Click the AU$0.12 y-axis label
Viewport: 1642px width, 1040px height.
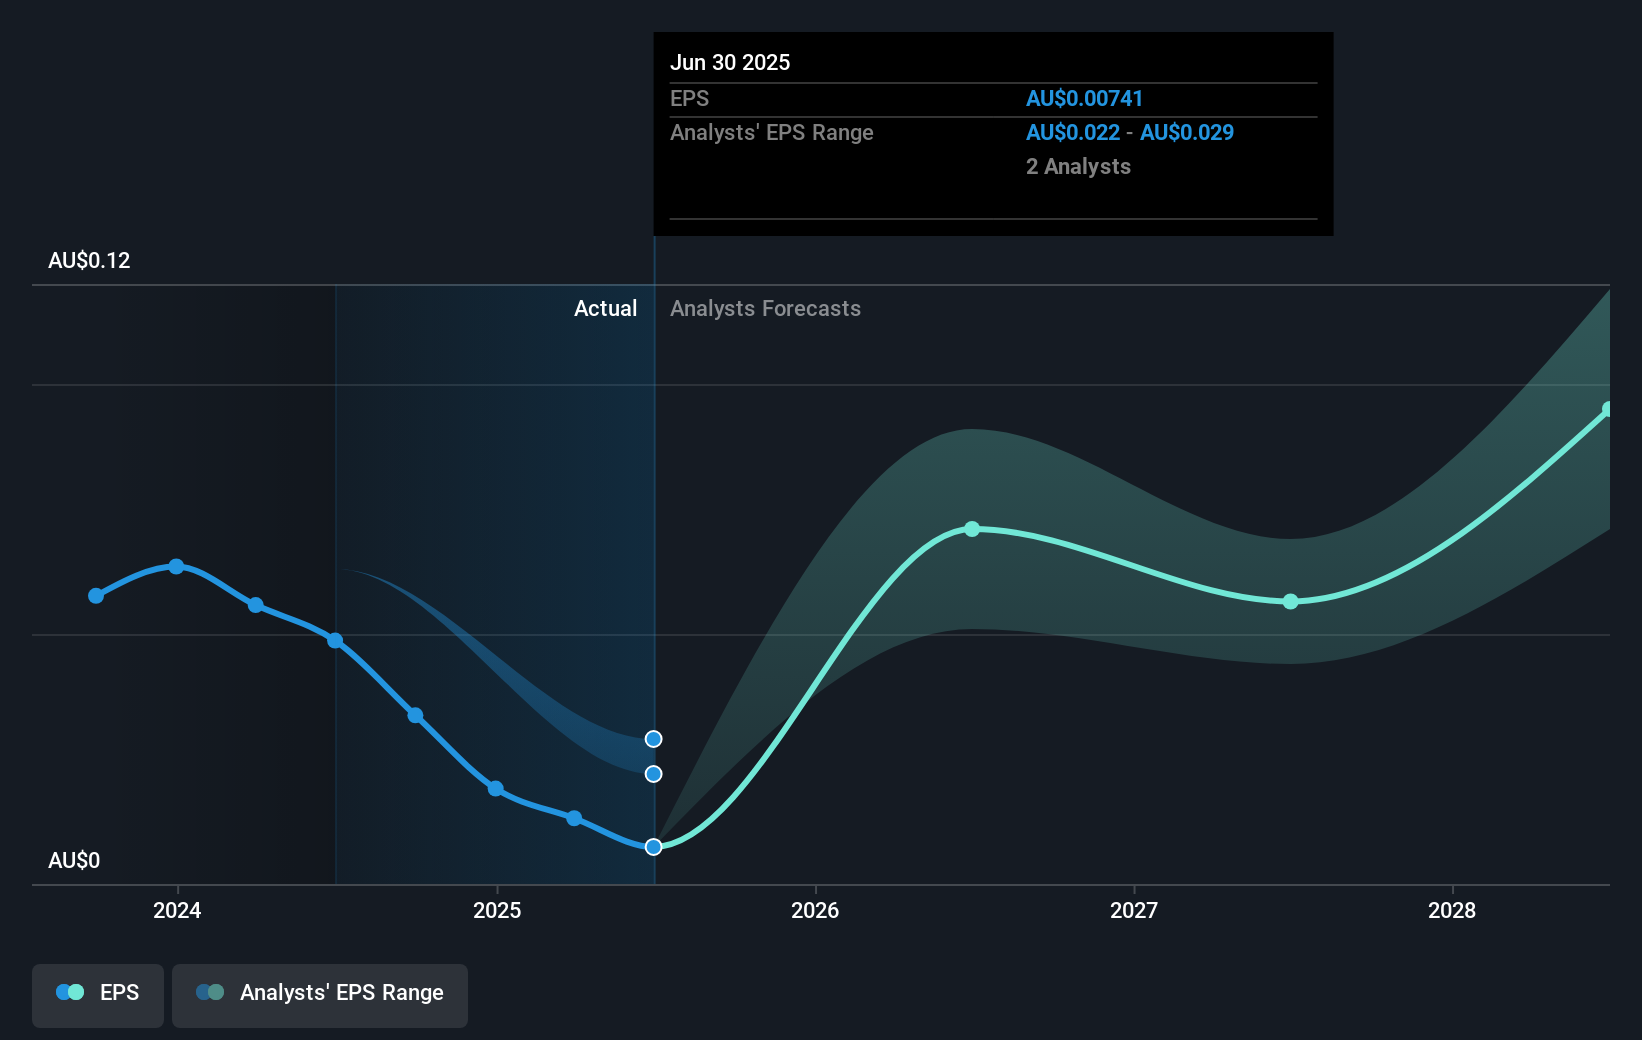tap(89, 261)
